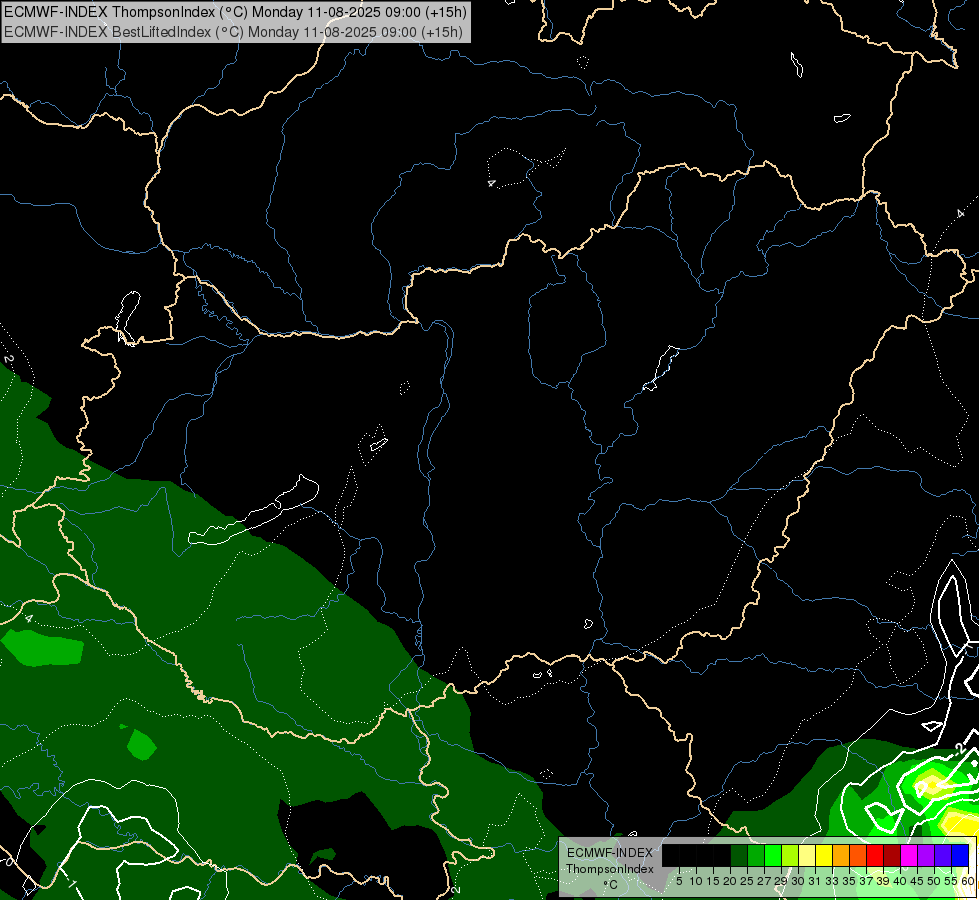Image resolution: width=979 pixels, height=900 pixels.
Task: Click the pure yellow 31–33 legend swatch
Action: 824,855
